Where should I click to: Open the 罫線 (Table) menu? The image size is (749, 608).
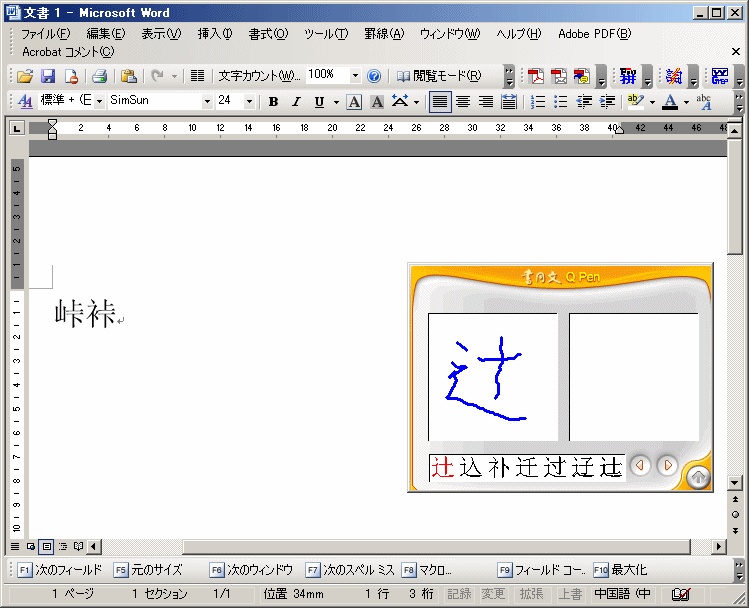[x=383, y=33]
